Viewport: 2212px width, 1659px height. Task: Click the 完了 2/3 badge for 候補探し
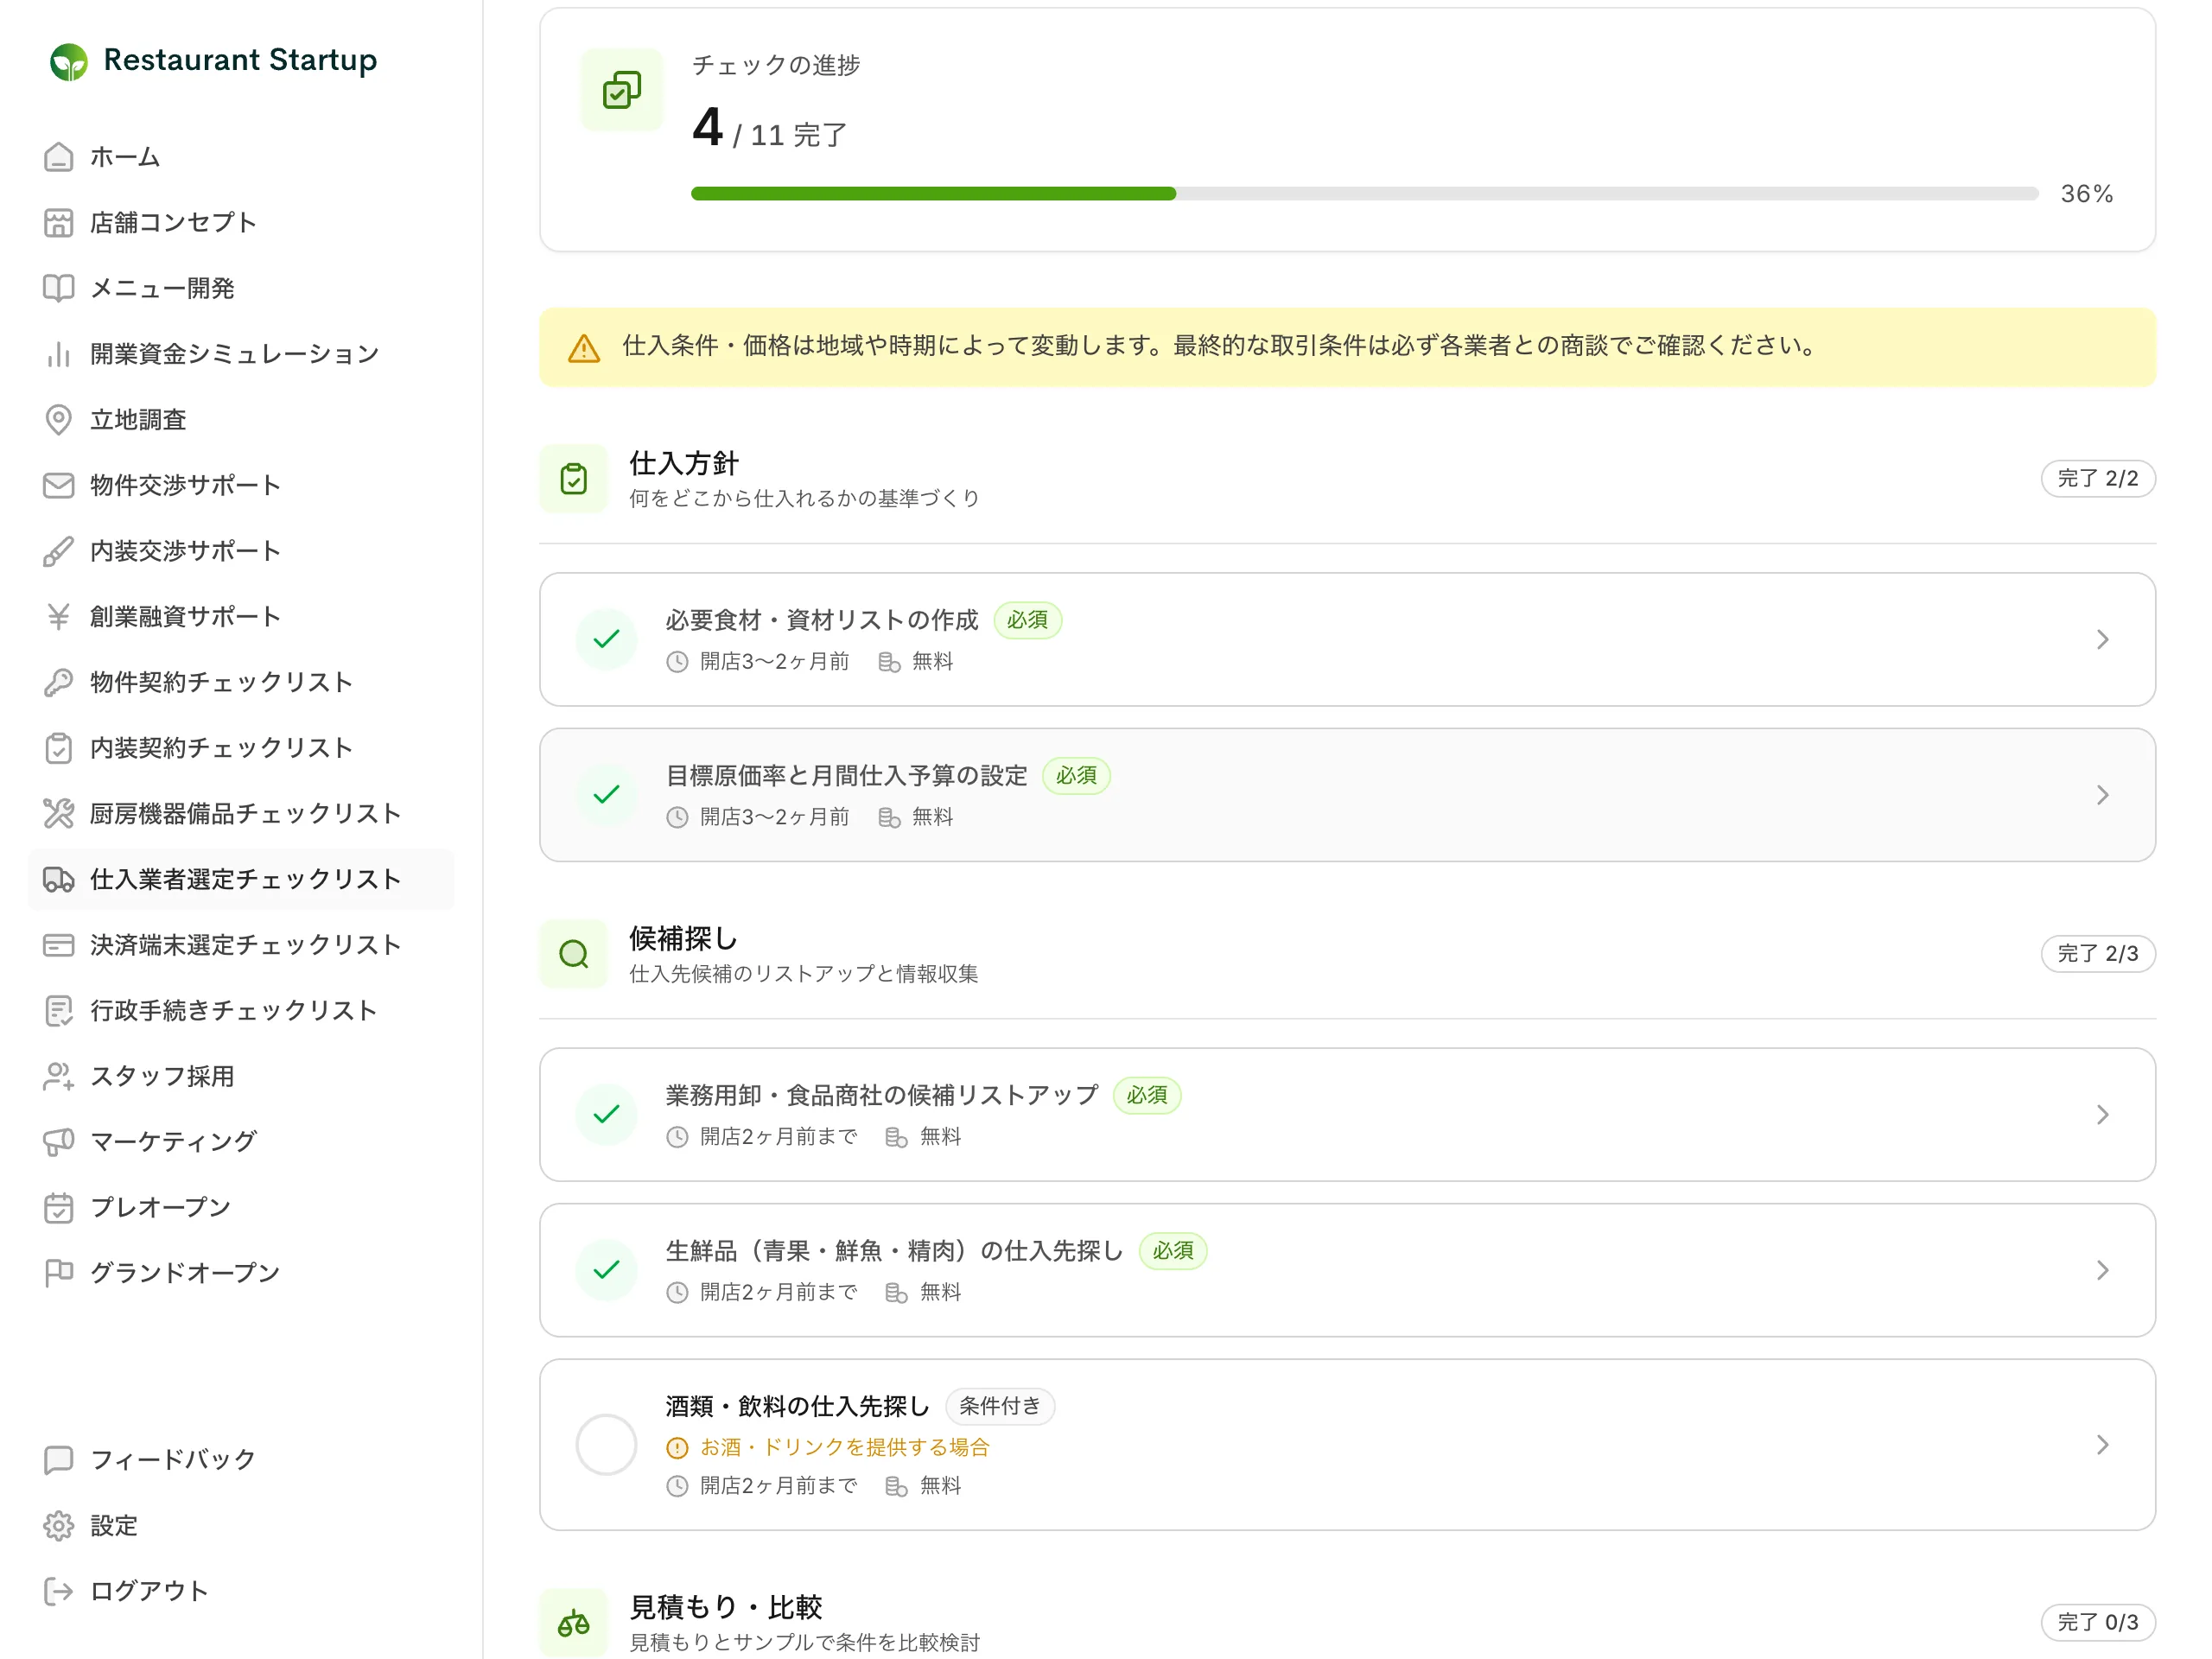click(2098, 954)
